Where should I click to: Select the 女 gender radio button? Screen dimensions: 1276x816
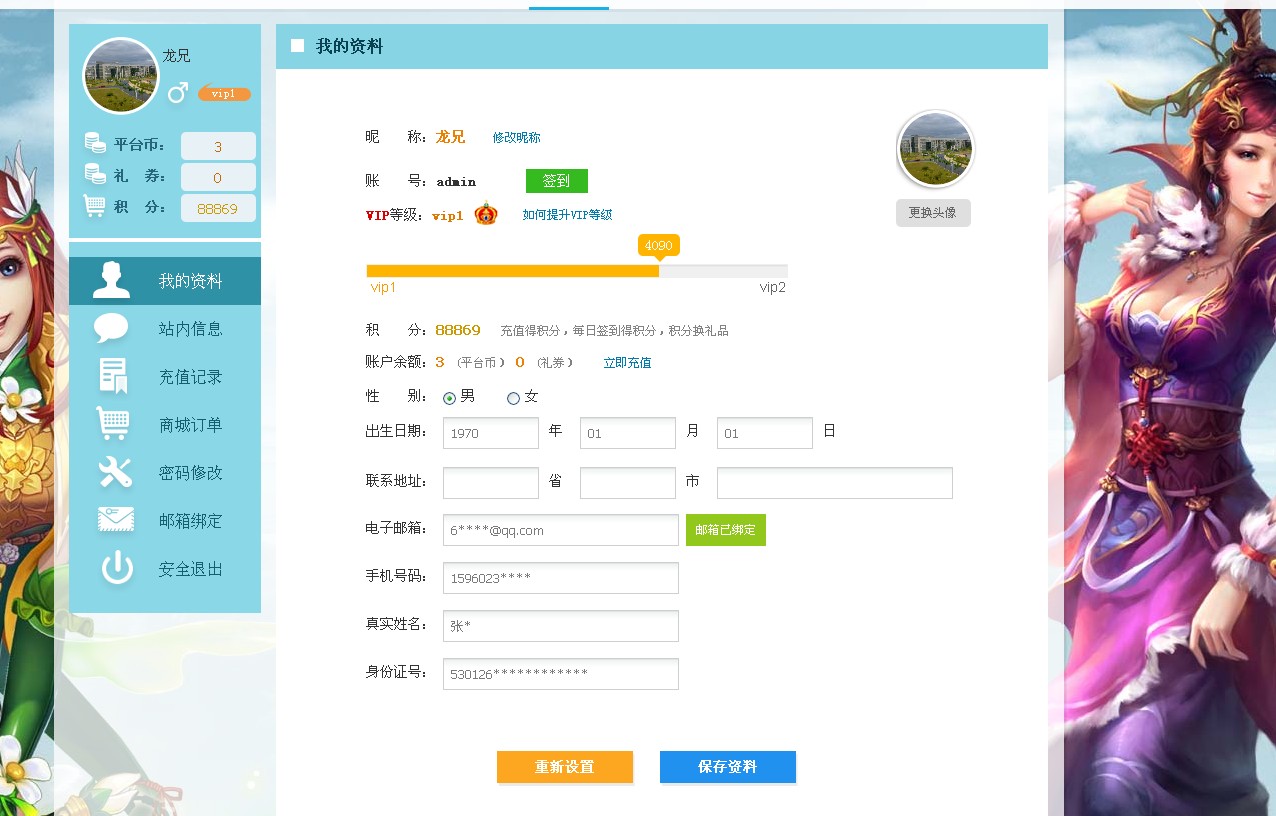[x=514, y=398]
